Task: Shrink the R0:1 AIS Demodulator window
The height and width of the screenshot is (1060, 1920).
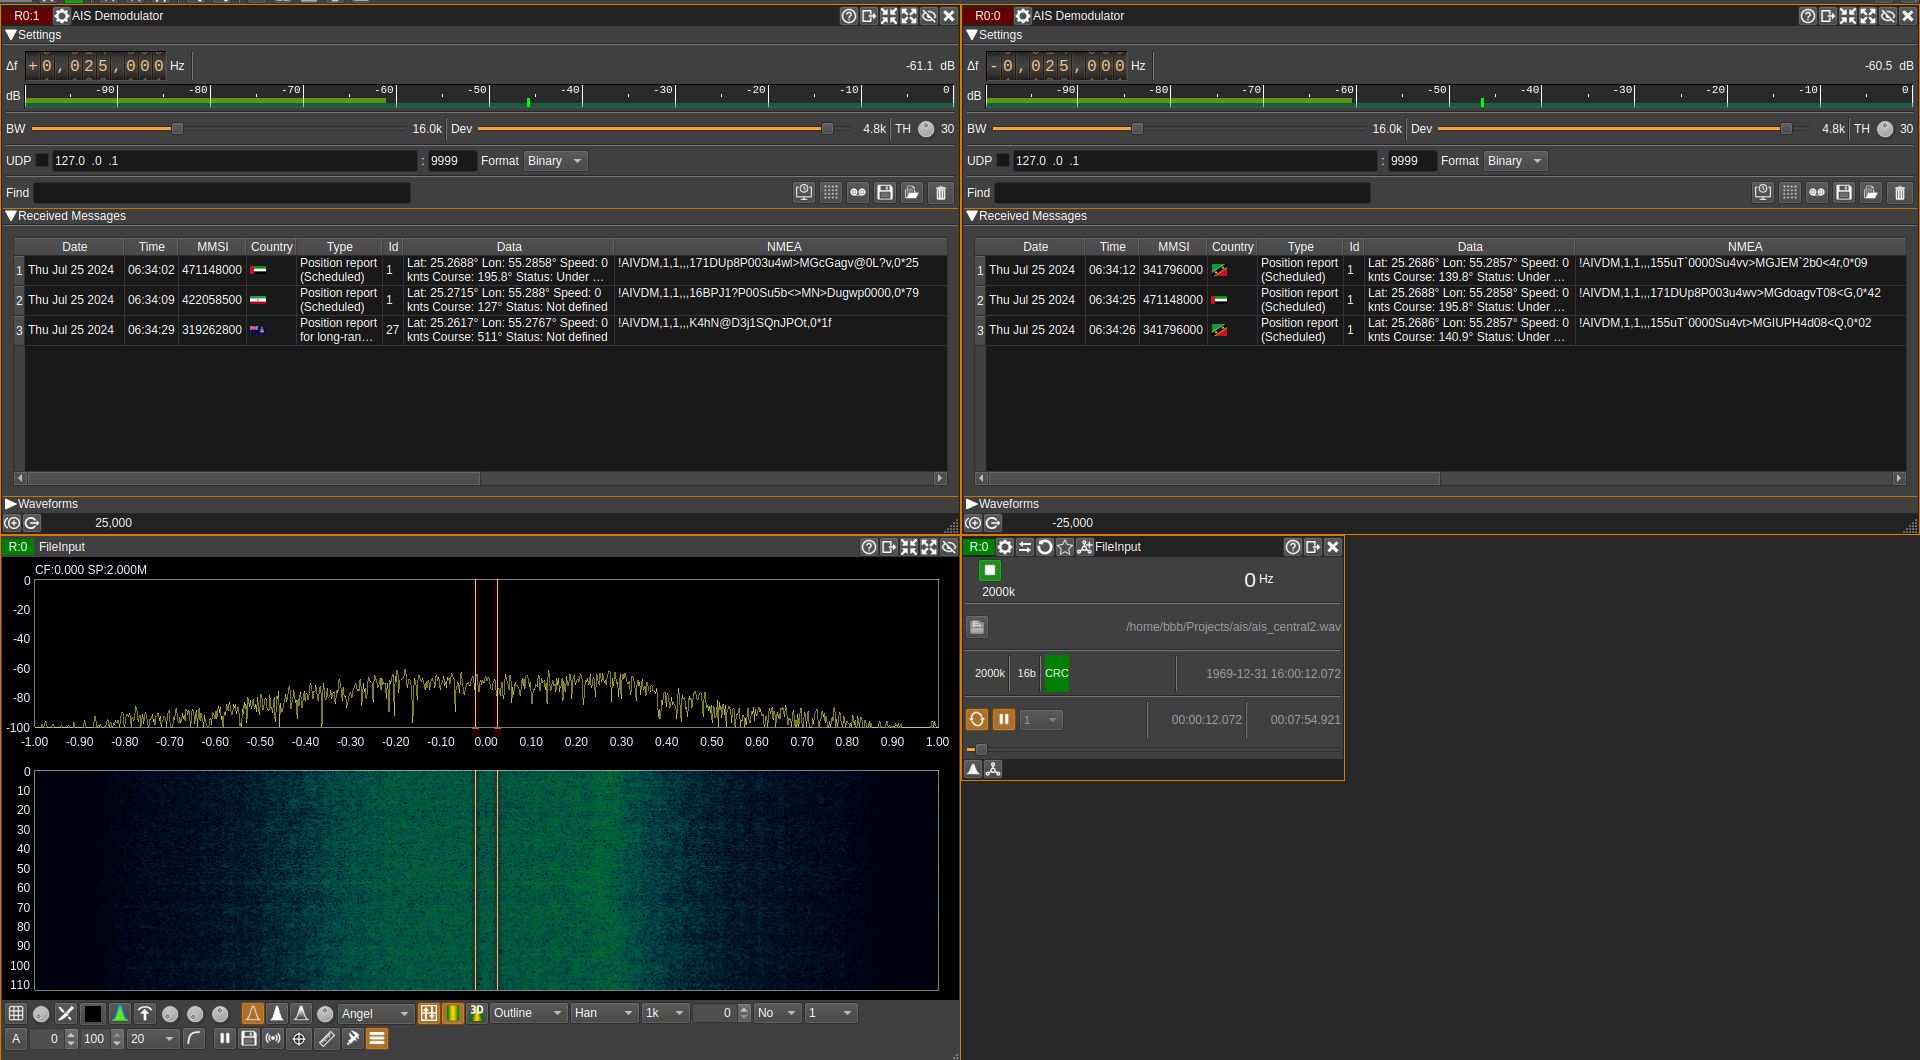Action: 889,16
